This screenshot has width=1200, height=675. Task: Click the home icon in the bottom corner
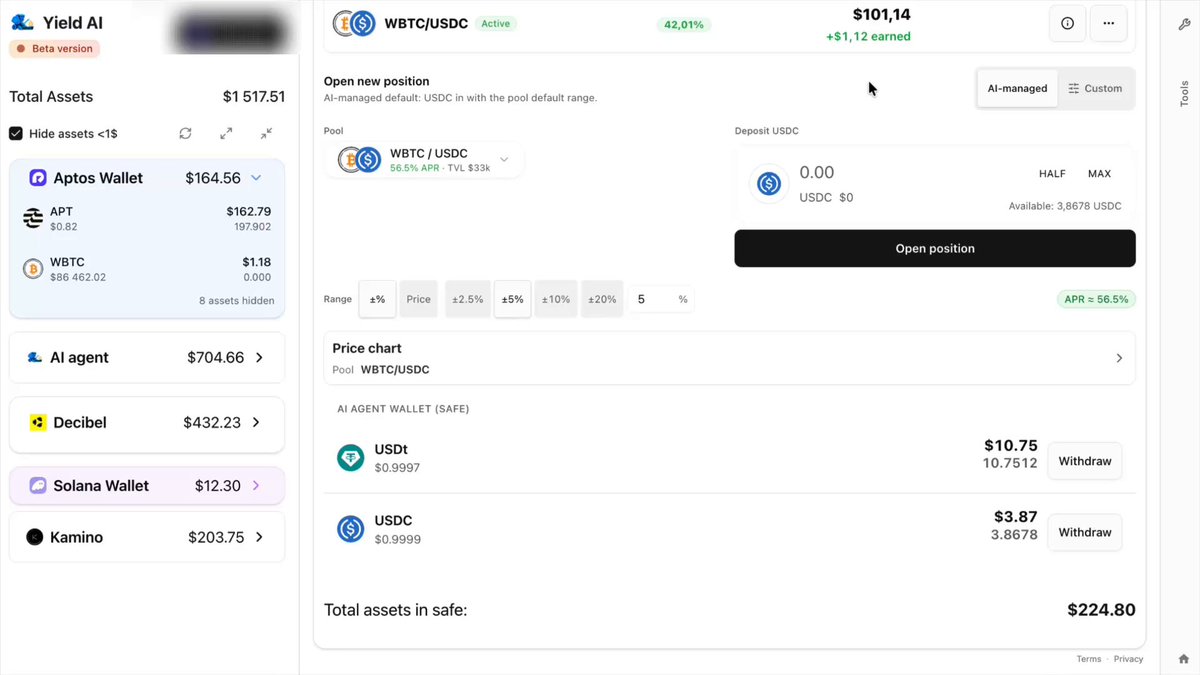point(1184,659)
